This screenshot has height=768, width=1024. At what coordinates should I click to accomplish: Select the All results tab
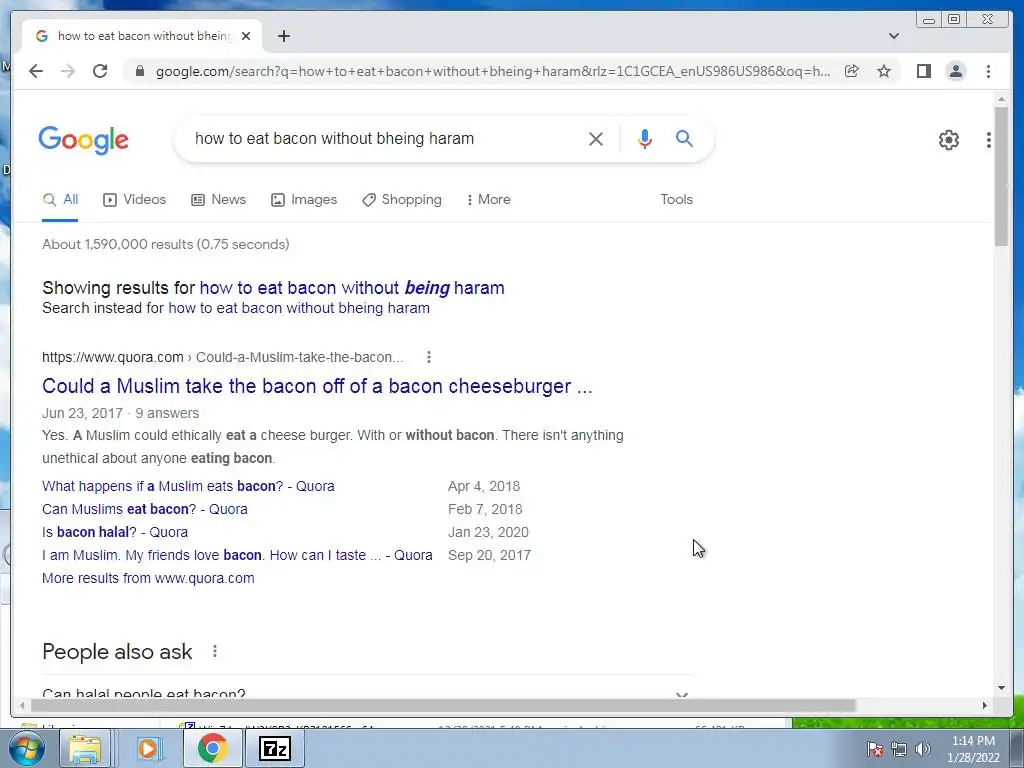[x=60, y=200]
